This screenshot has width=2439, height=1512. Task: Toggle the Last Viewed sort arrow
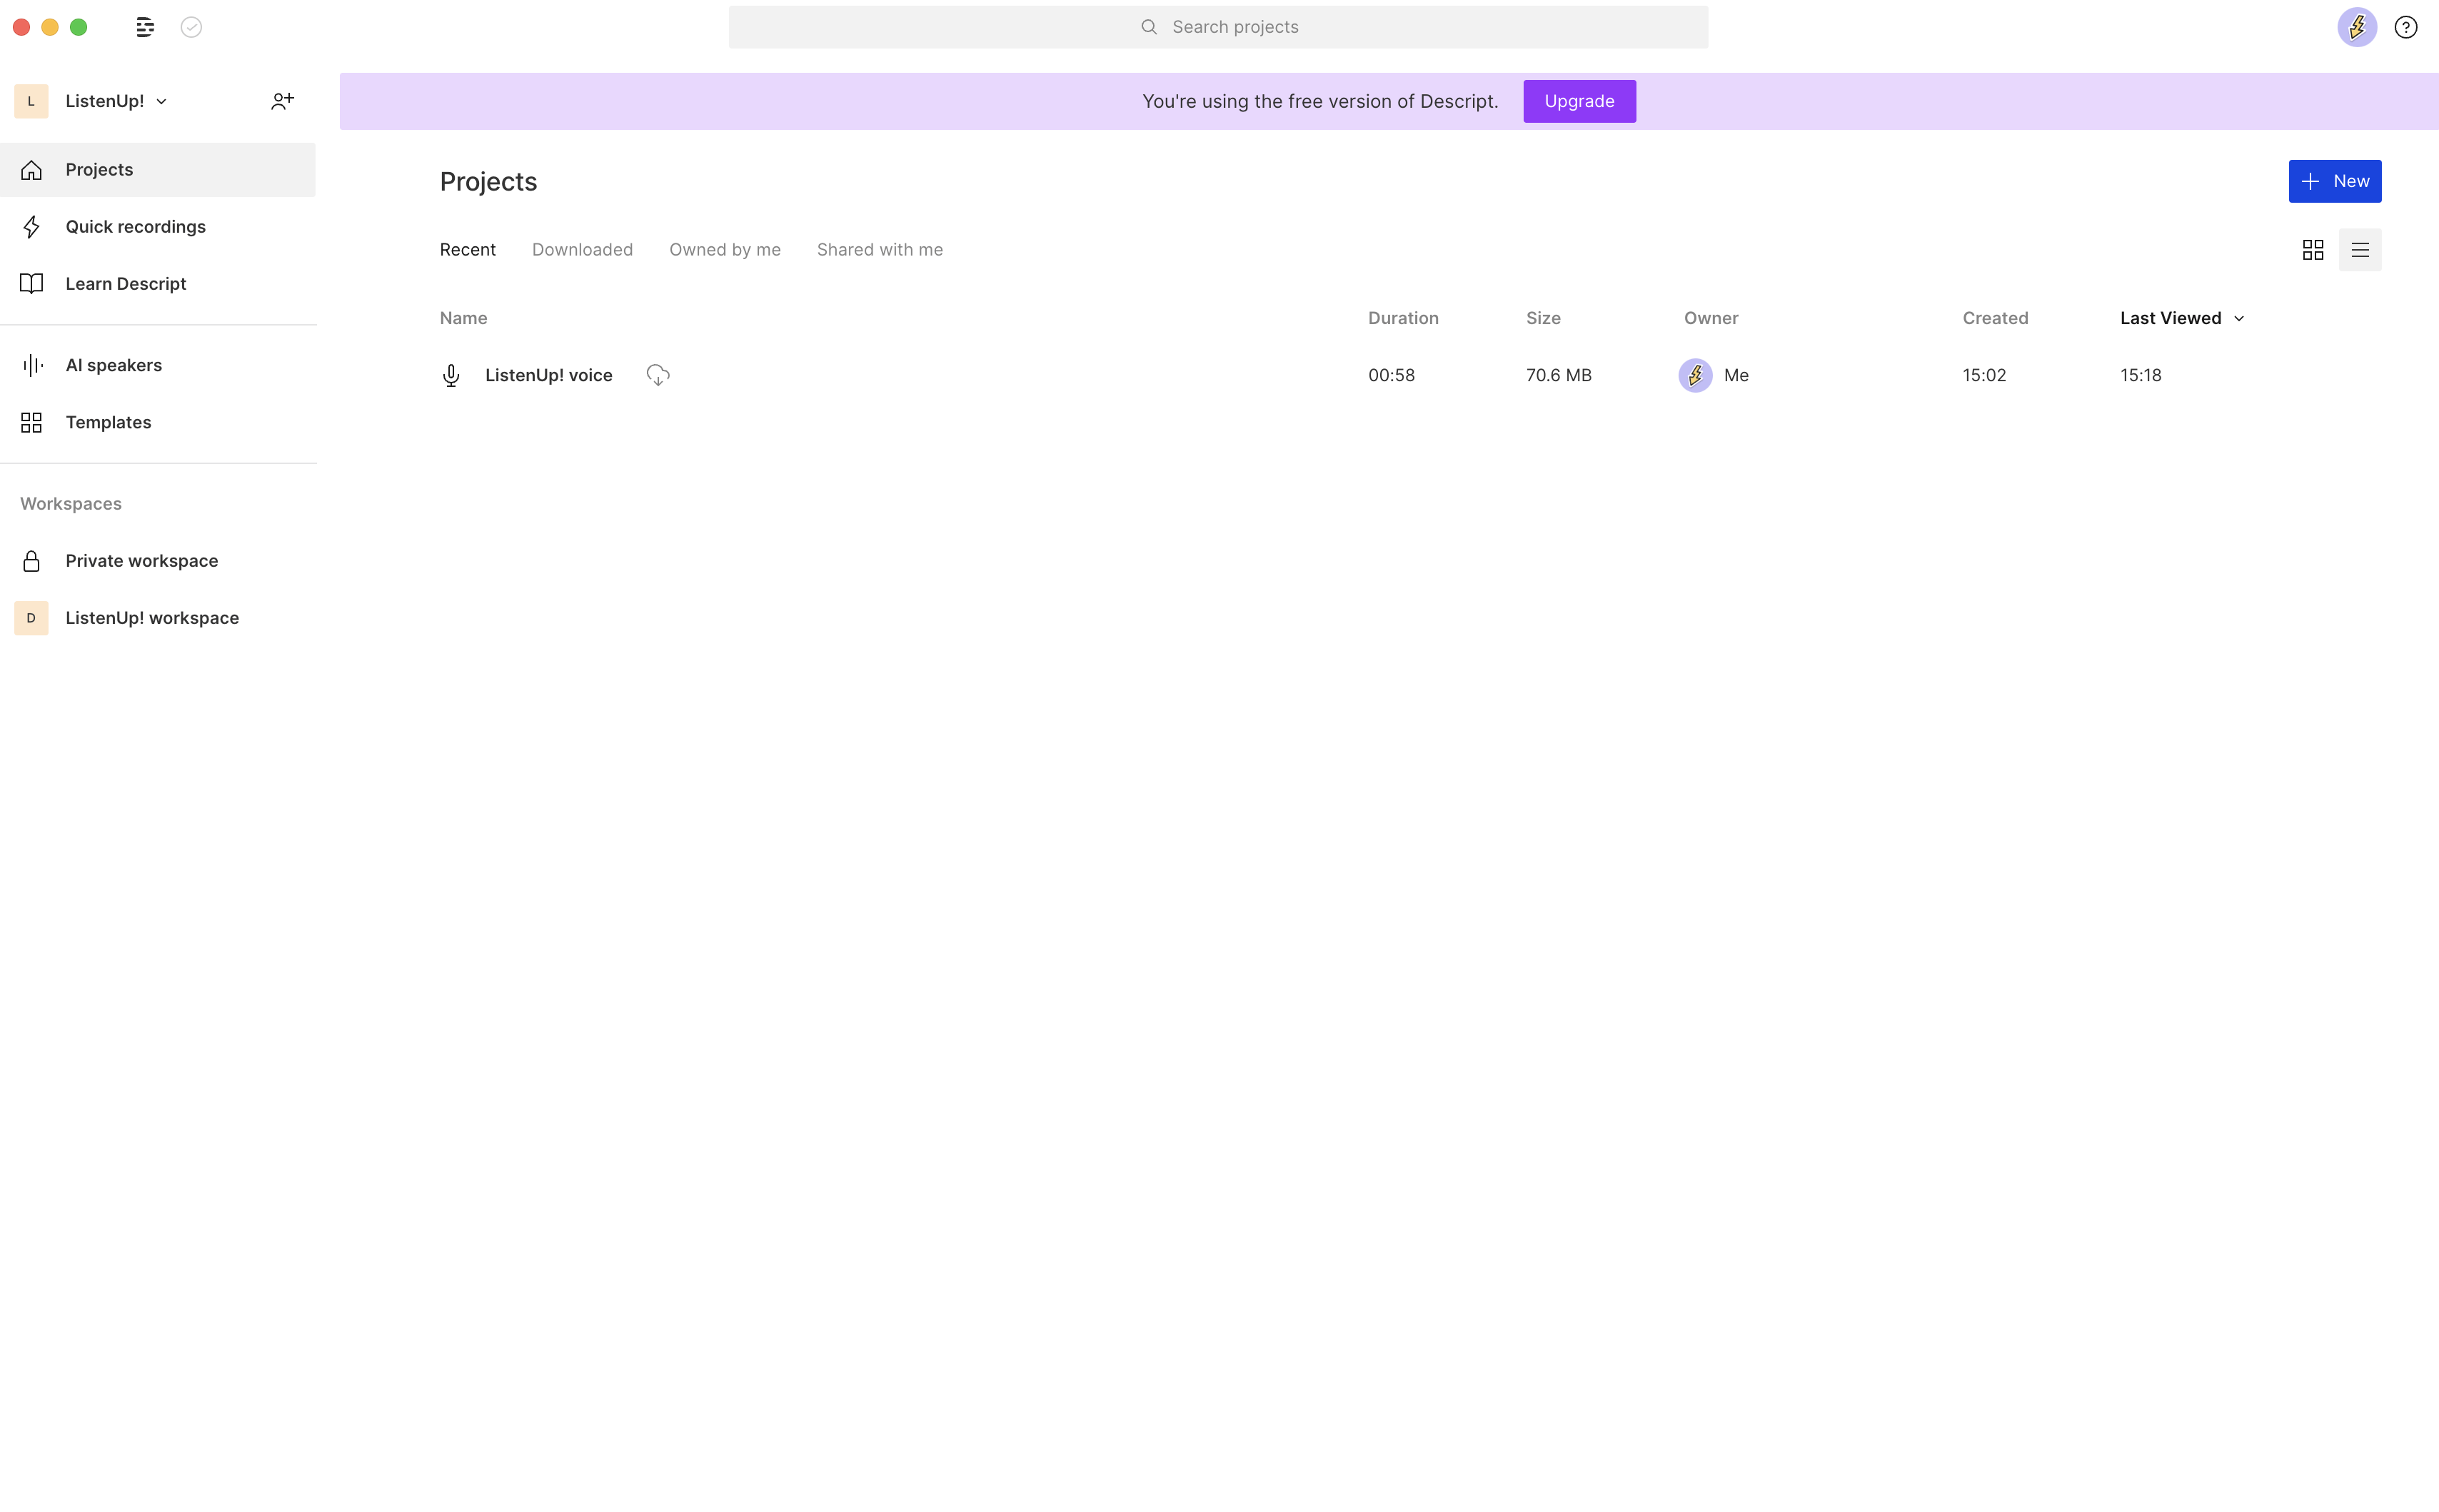pyautogui.click(x=2239, y=319)
